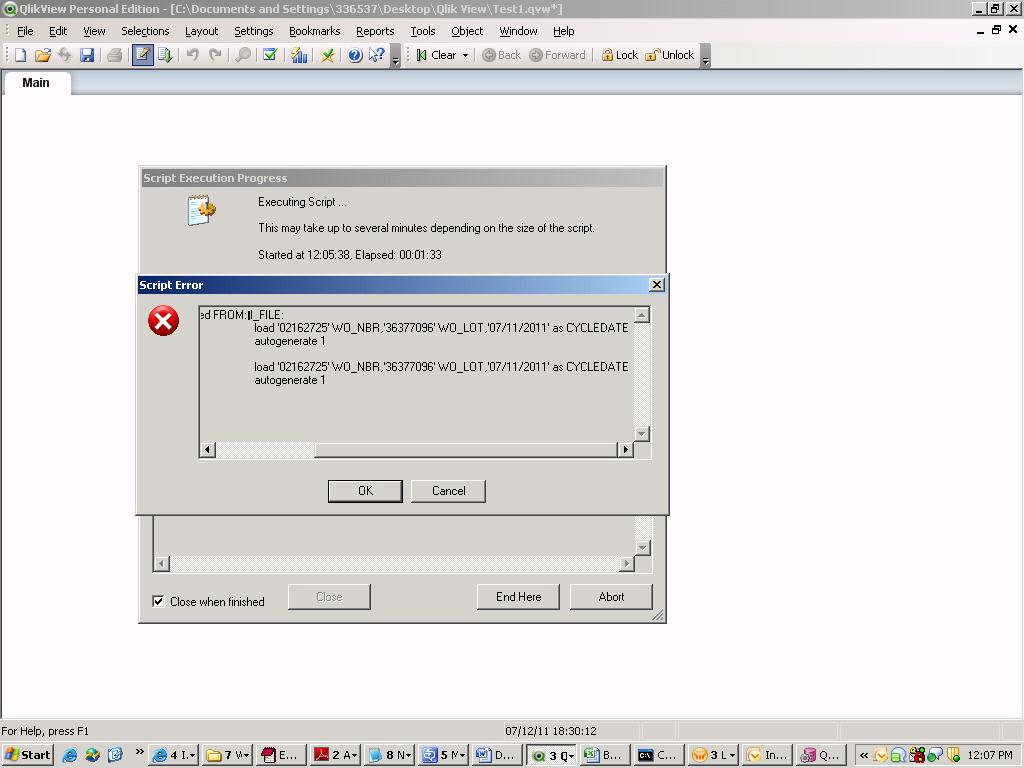Click progress window scroll left arrow
The height and width of the screenshot is (768, 1024).
point(161,564)
